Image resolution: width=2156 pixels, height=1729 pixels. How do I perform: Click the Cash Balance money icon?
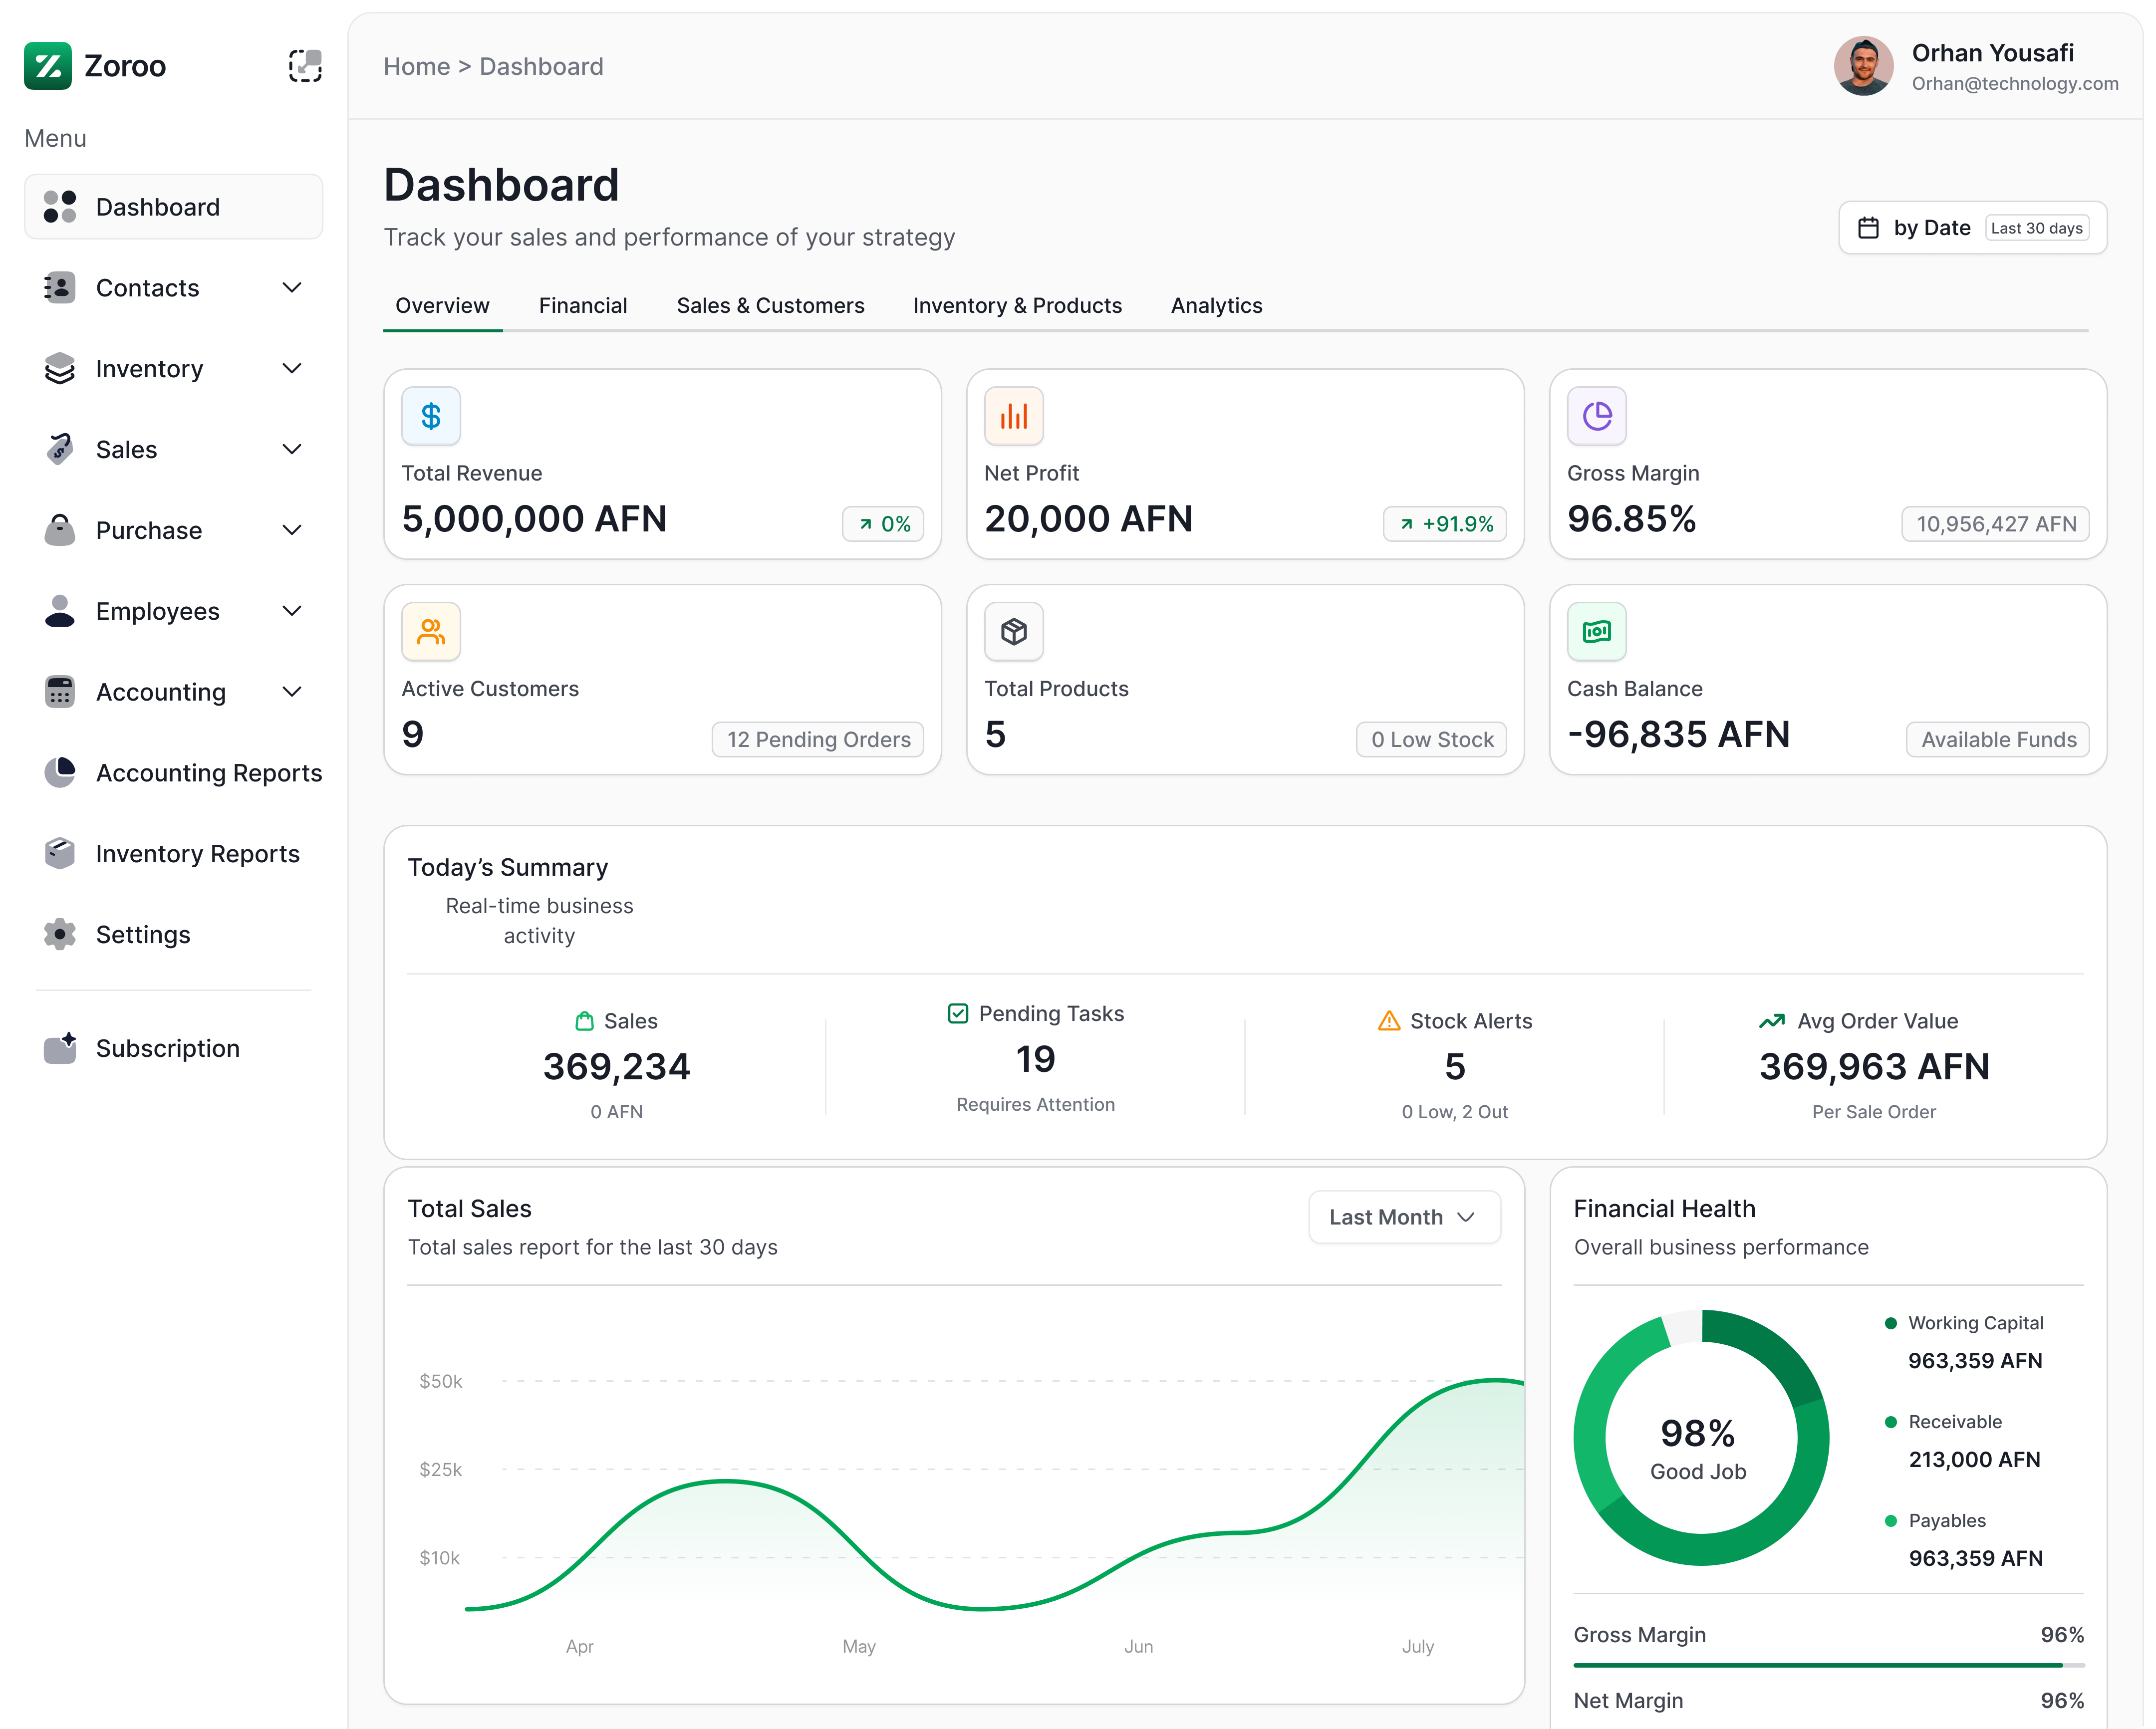point(1596,631)
